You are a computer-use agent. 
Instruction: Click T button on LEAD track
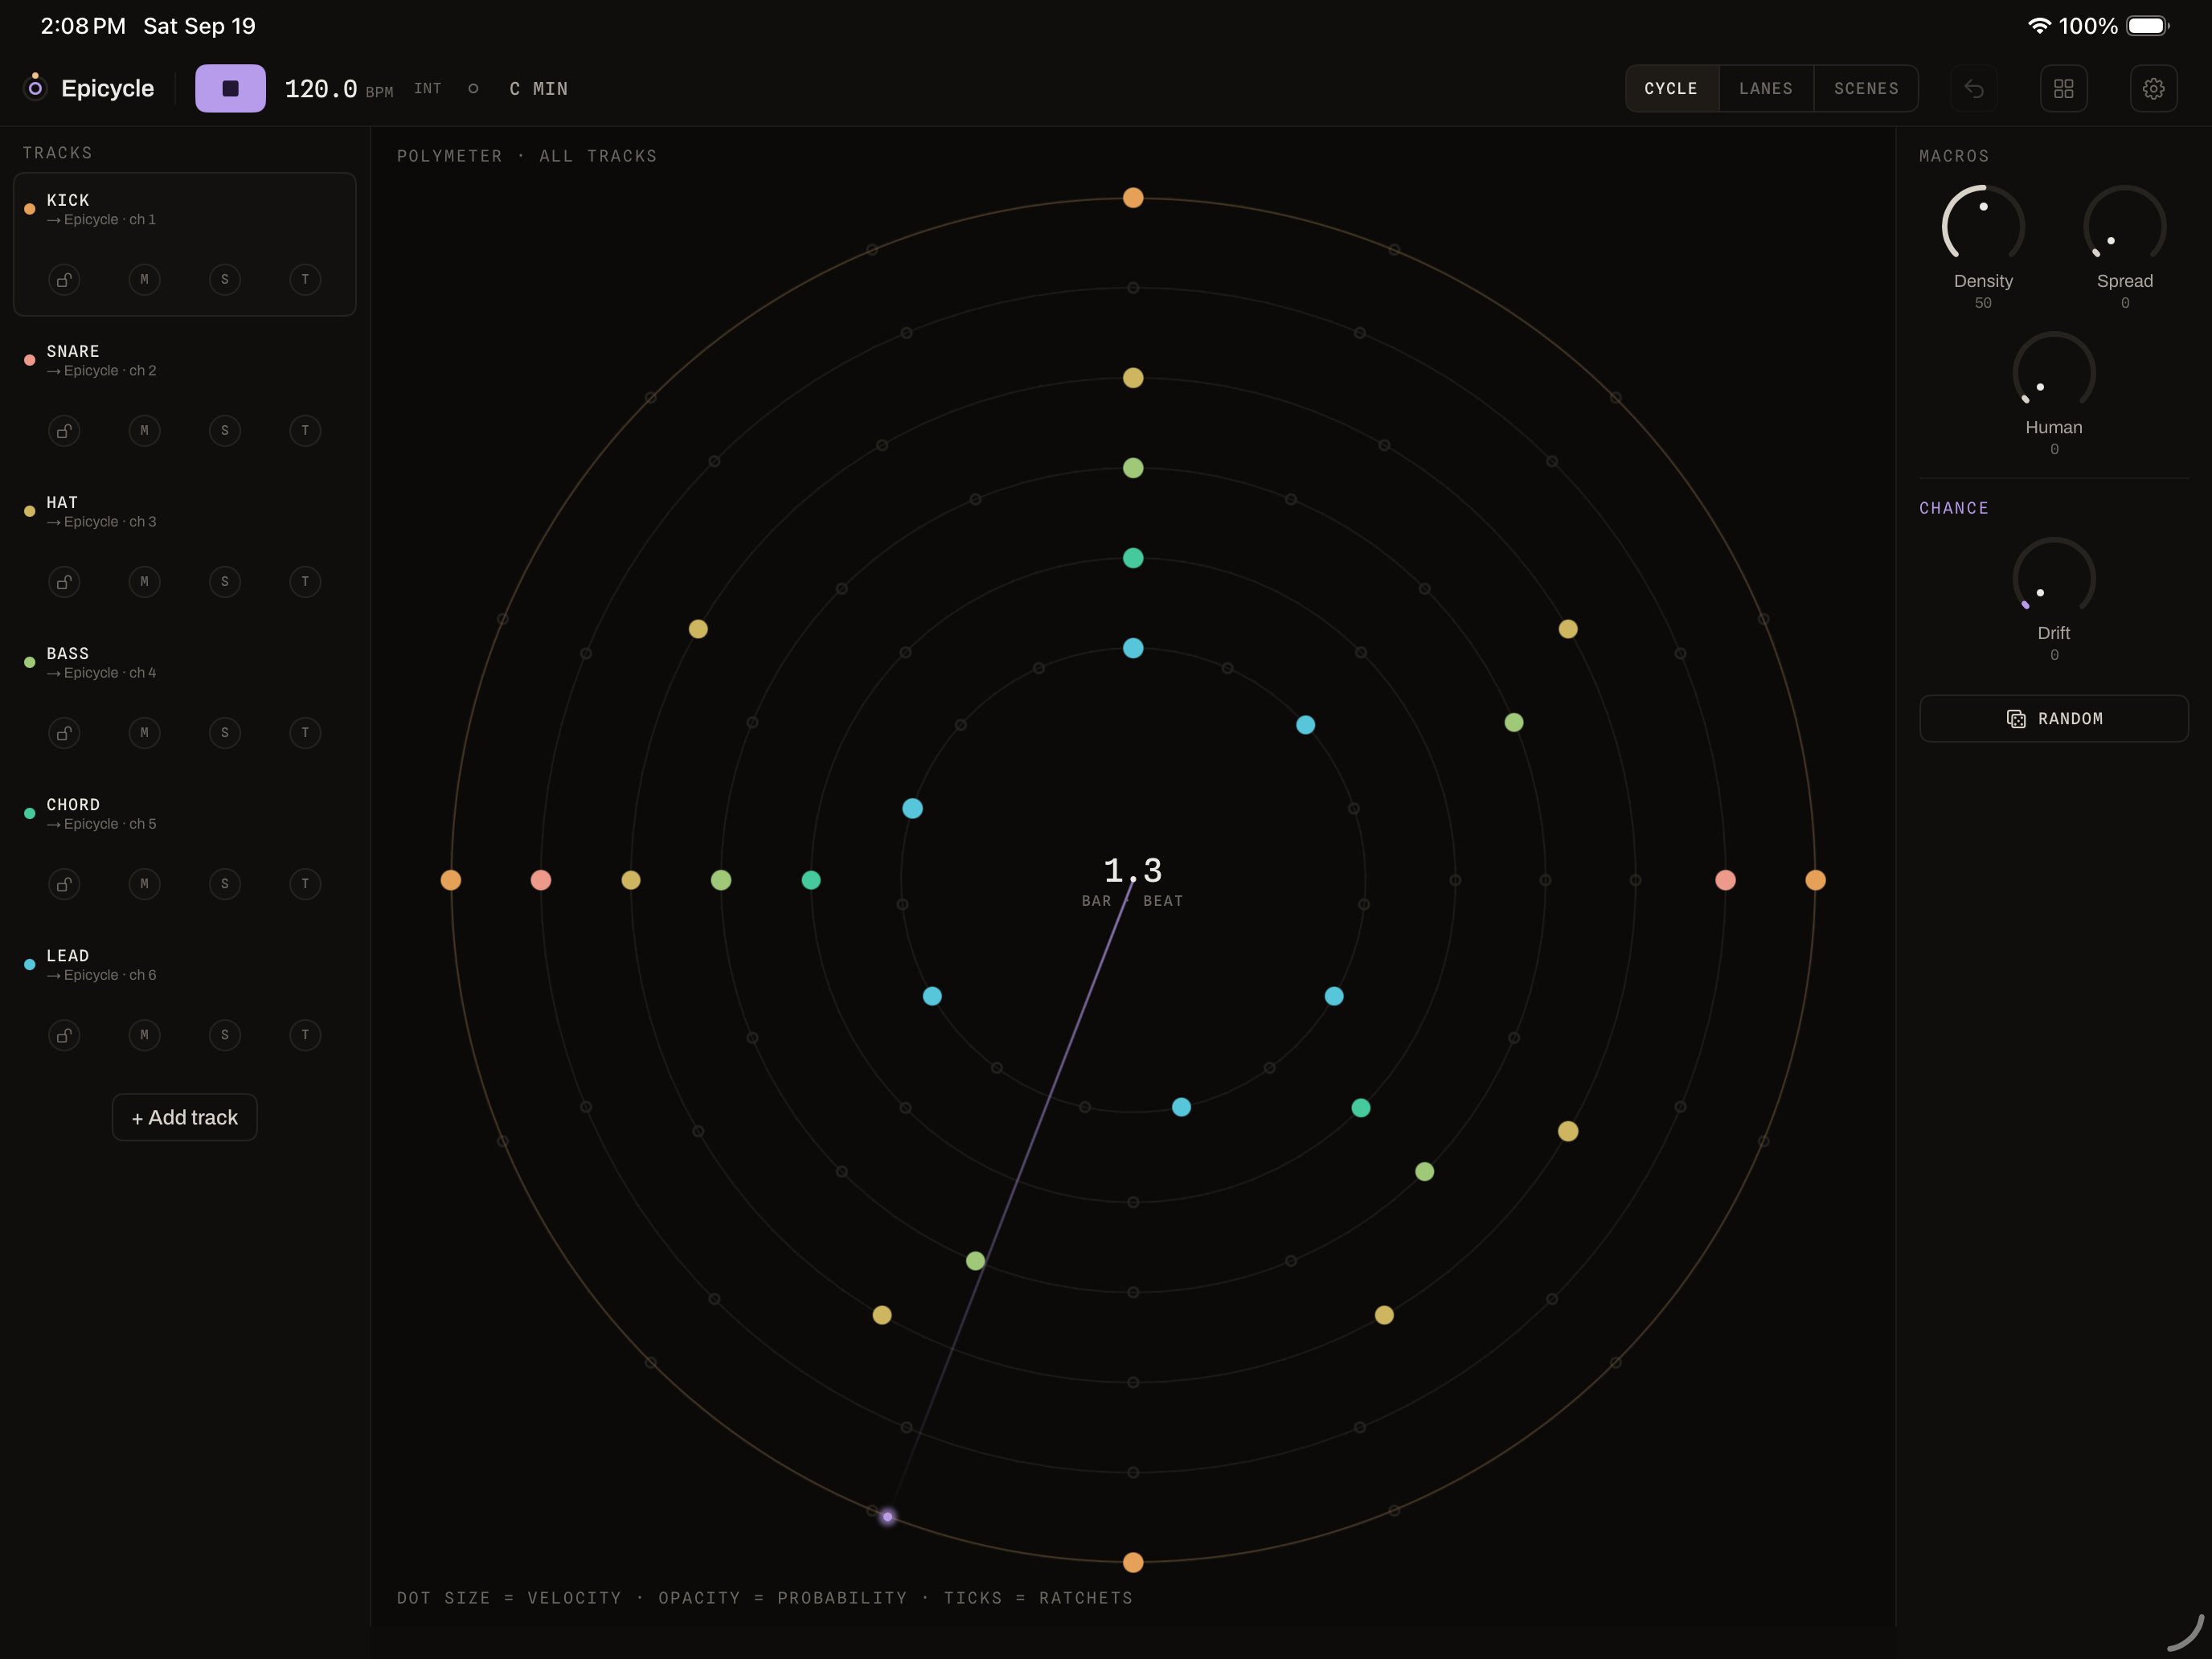coord(305,1035)
